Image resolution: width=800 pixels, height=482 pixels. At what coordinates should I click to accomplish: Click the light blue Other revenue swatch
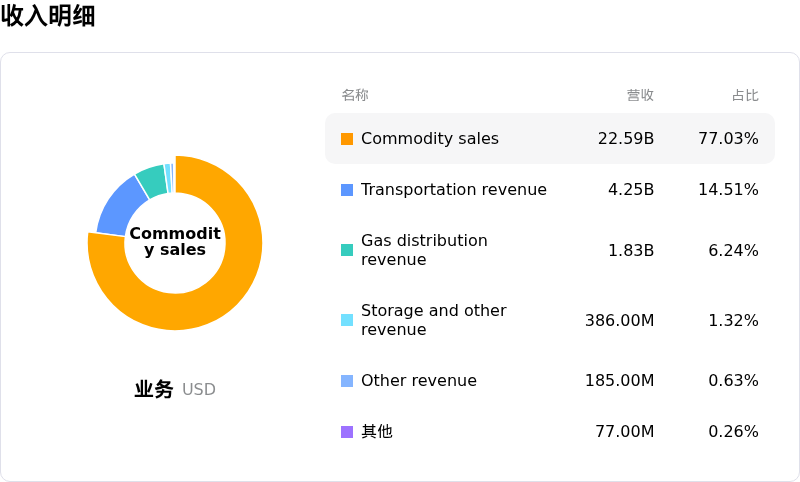347,381
